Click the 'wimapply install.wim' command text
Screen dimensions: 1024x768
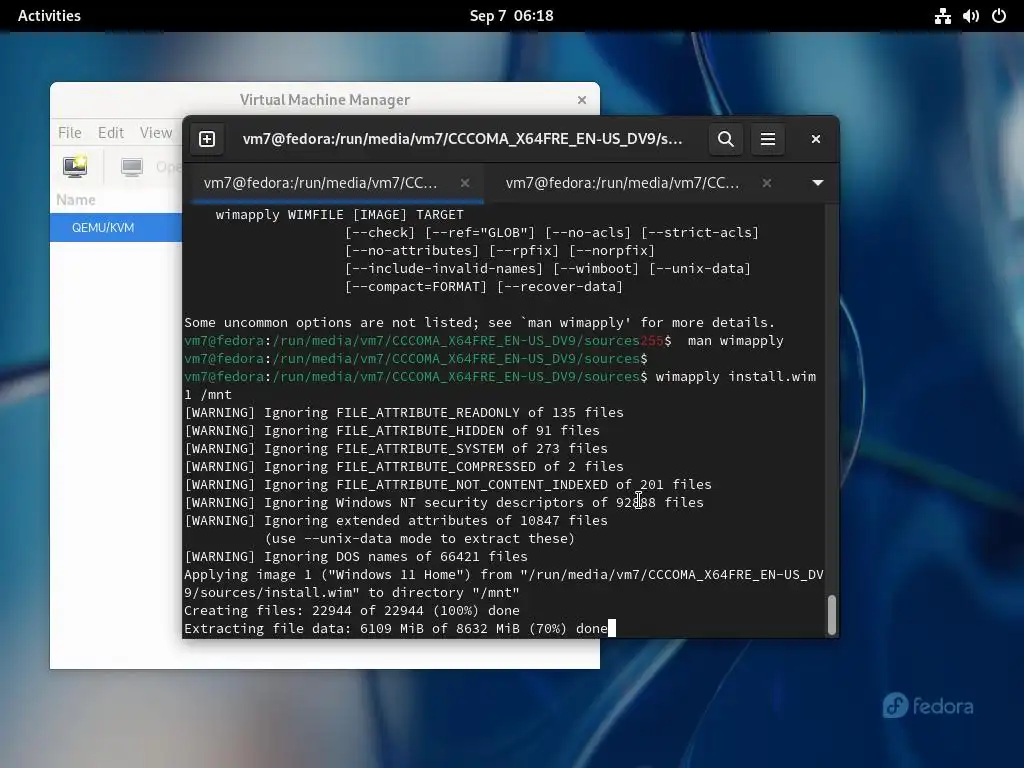[735, 377]
